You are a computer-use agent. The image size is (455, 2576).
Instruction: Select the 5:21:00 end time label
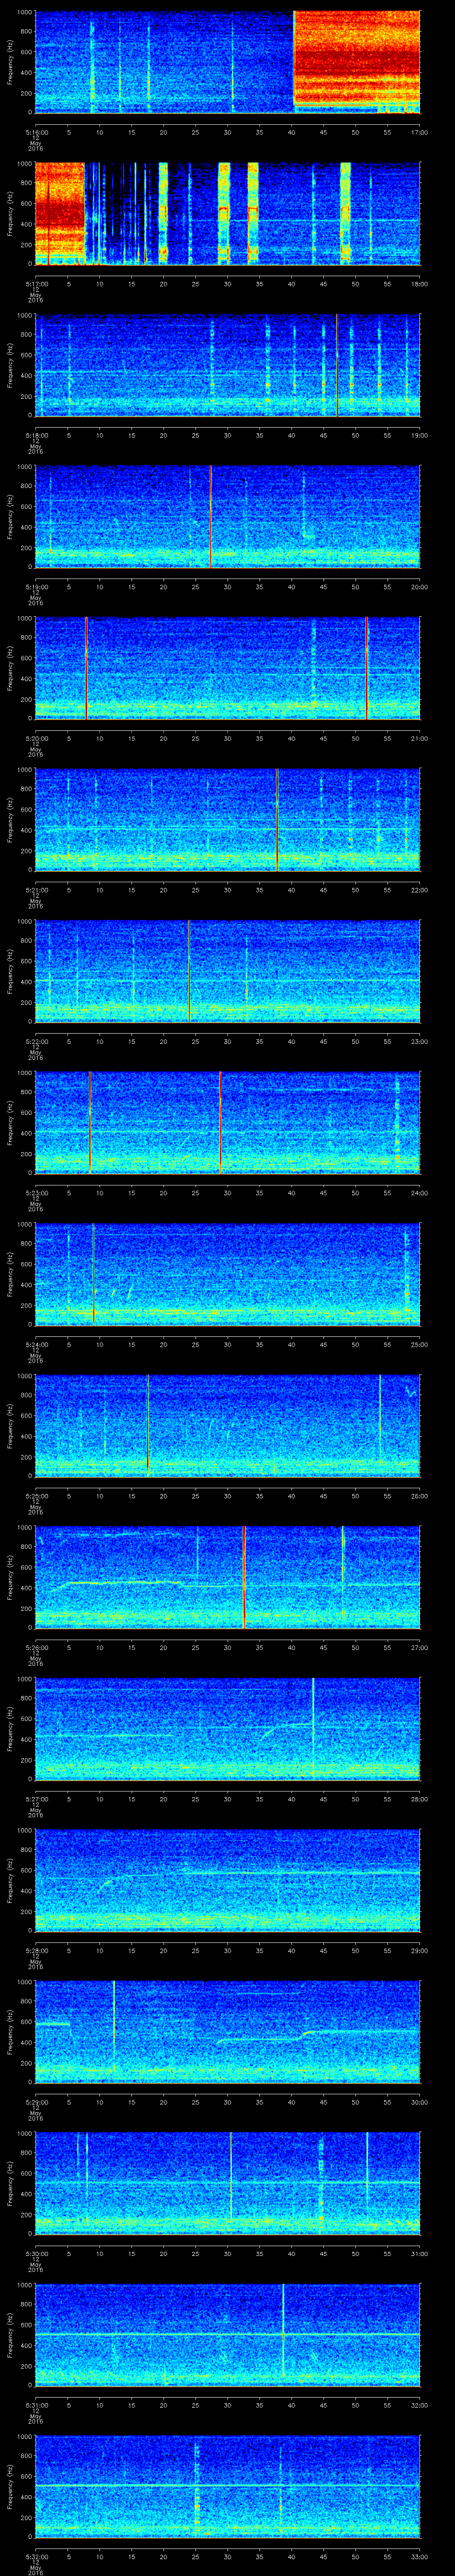coord(418,738)
